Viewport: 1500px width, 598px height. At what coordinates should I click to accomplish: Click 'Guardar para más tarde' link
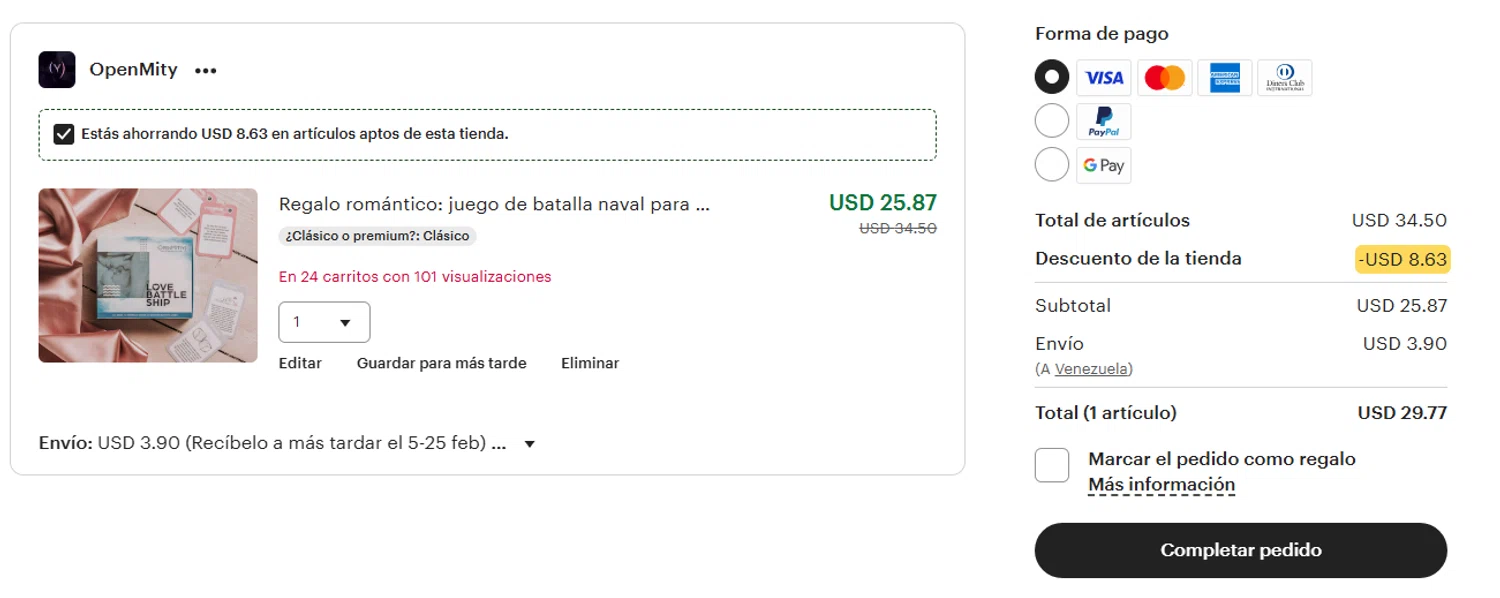(x=441, y=364)
